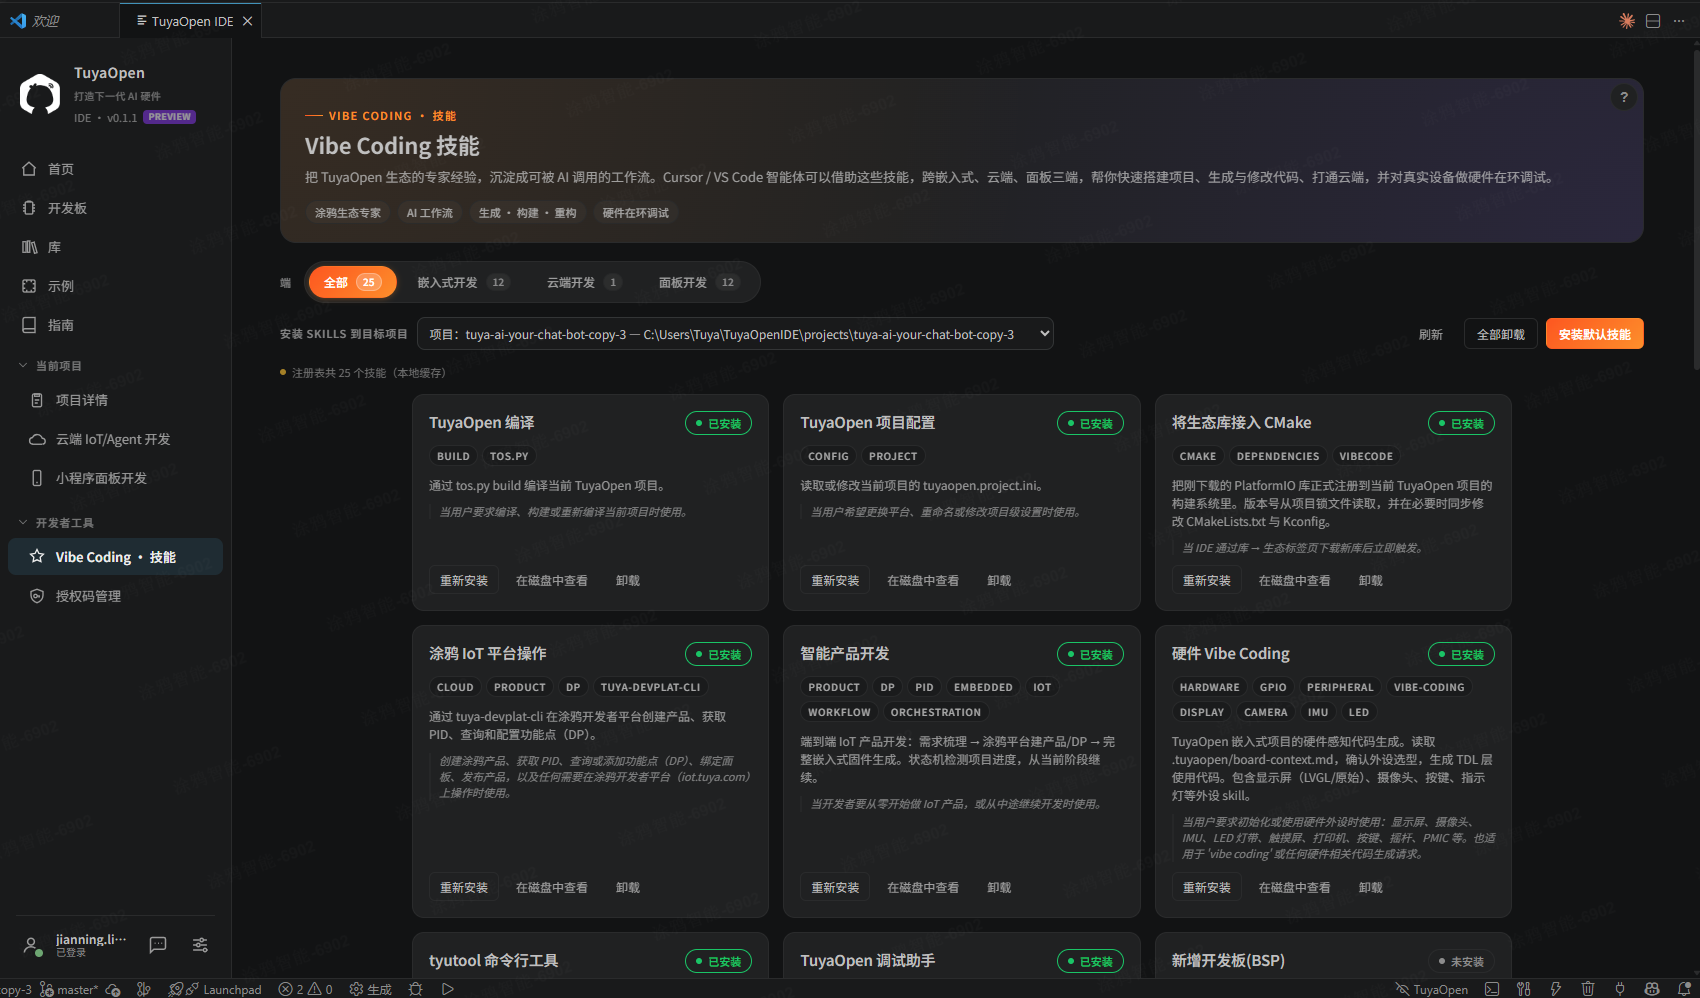Select the 面板开发 12 filter tab
The width and height of the screenshot is (1700, 998).
pyautogui.click(x=697, y=282)
